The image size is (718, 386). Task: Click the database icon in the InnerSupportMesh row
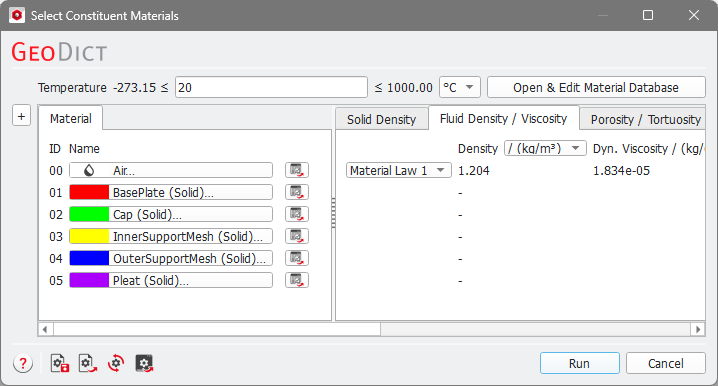pyautogui.click(x=297, y=236)
